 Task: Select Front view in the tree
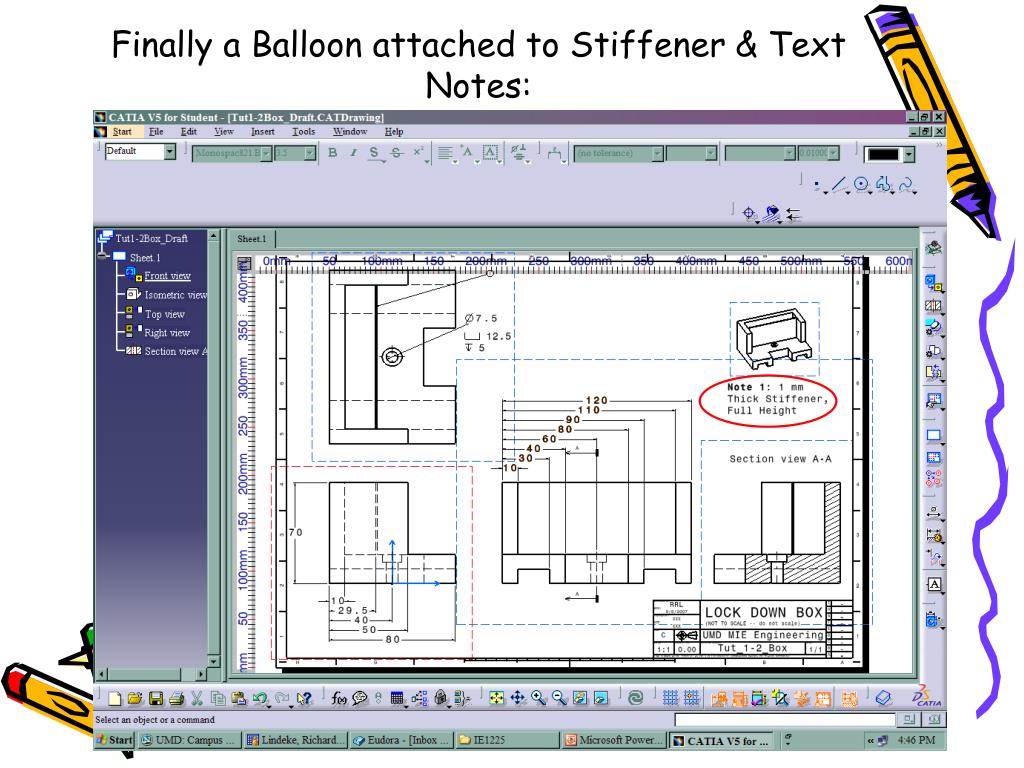click(x=167, y=276)
